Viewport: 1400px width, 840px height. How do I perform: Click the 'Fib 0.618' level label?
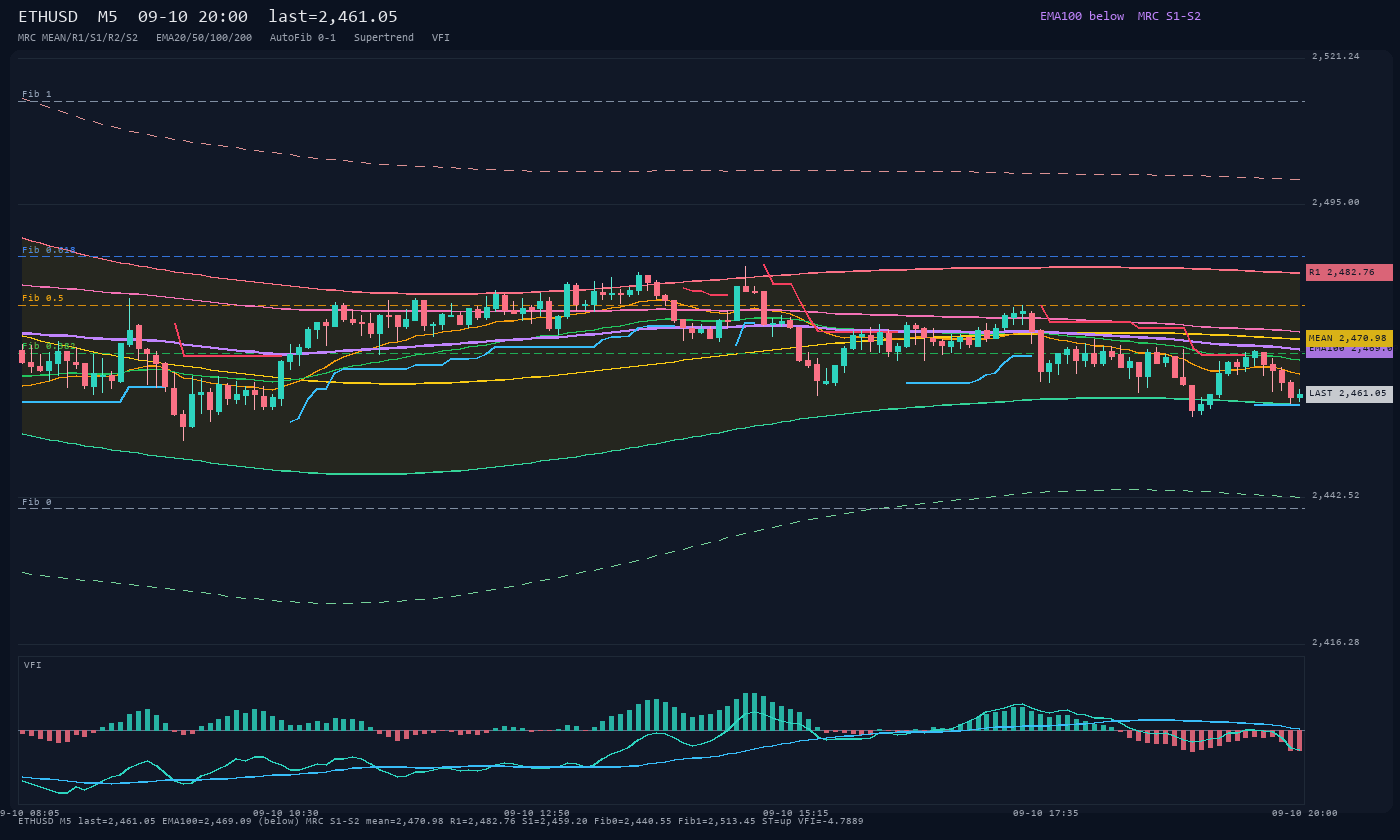pyautogui.click(x=49, y=250)
